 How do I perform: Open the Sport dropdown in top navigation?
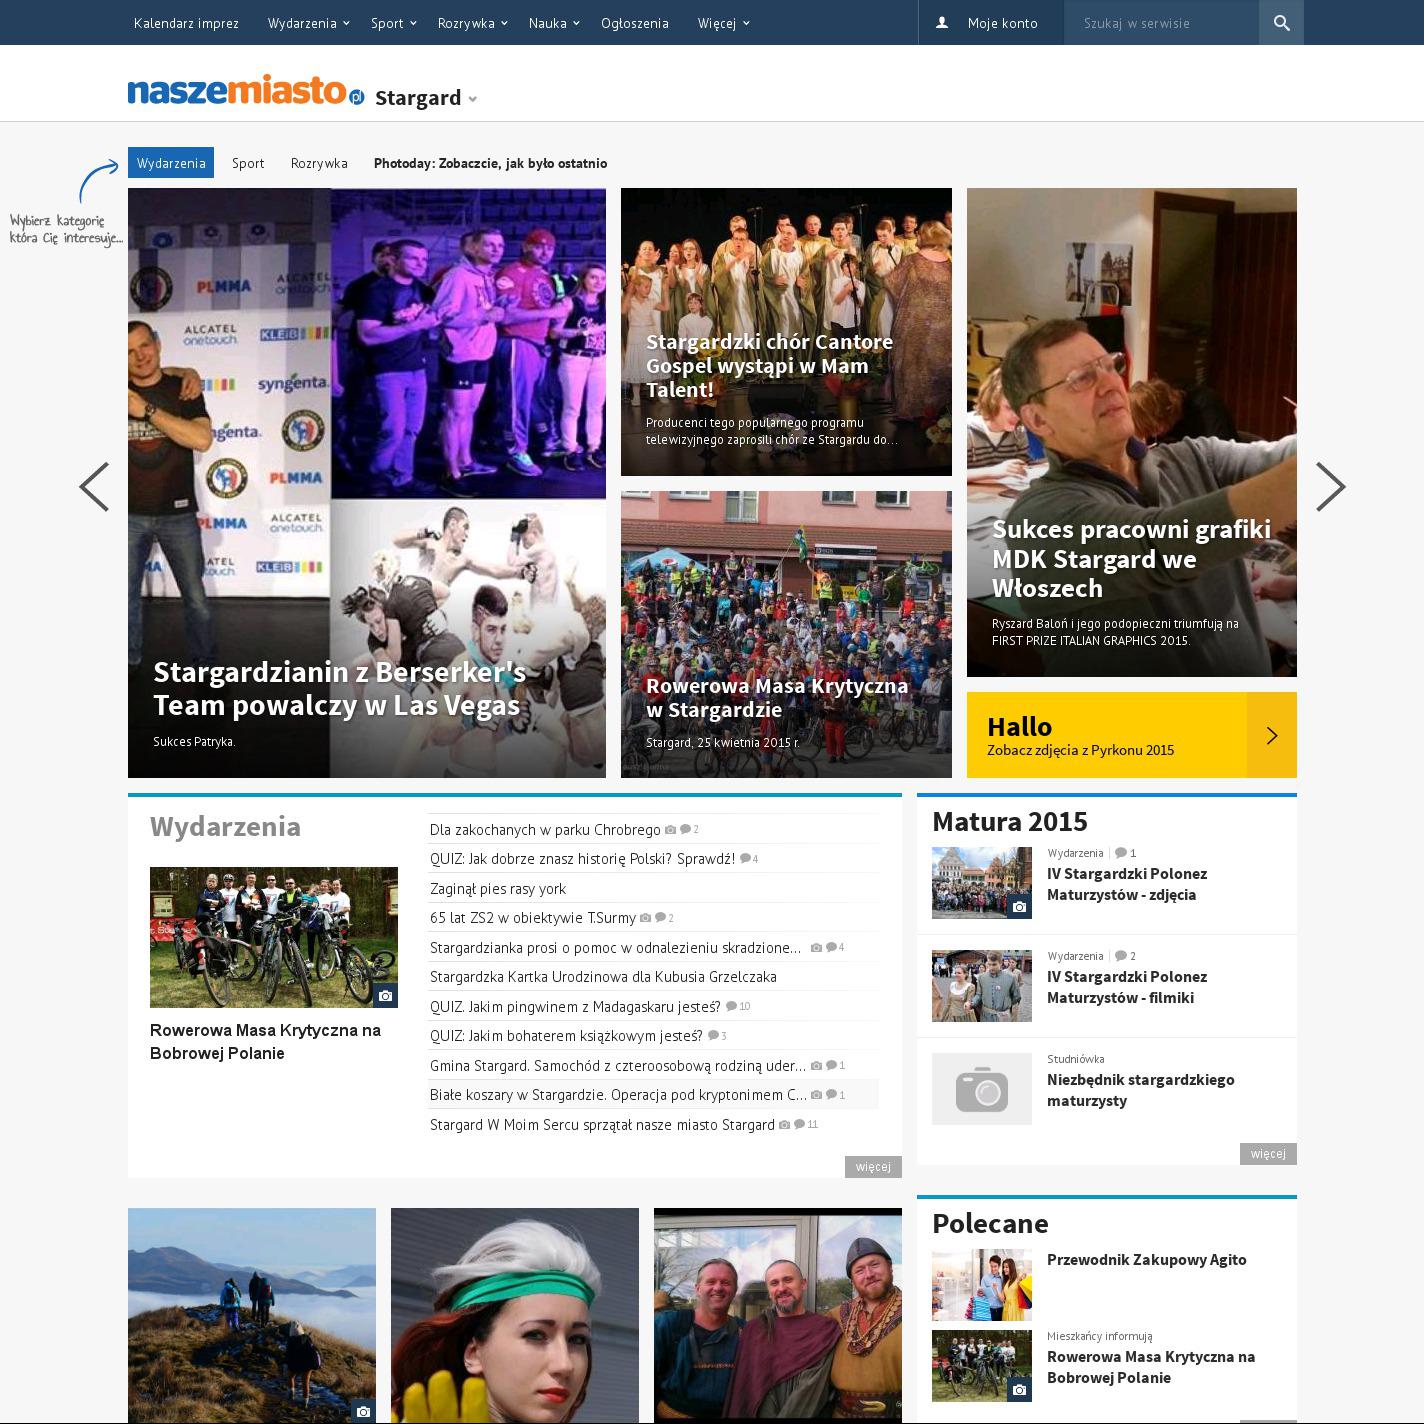coord(393,23)
